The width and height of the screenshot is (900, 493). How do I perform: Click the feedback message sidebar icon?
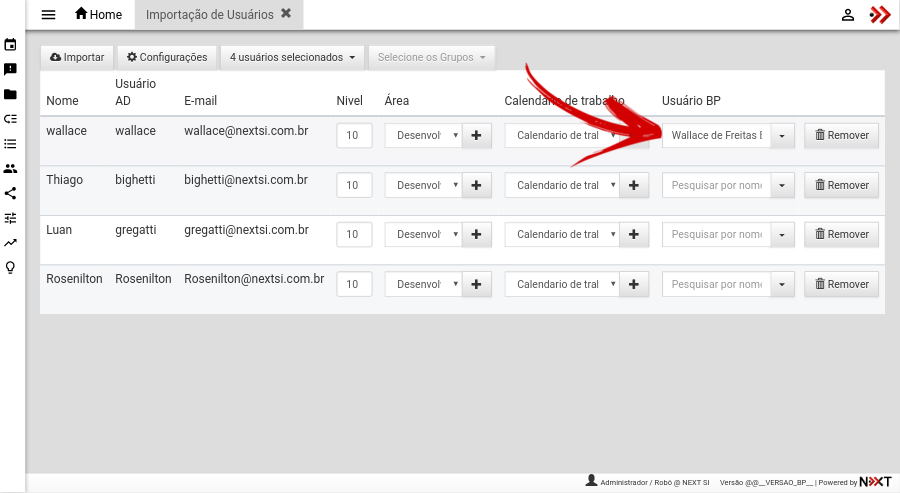pyautogui.click(x=10, y=70)
